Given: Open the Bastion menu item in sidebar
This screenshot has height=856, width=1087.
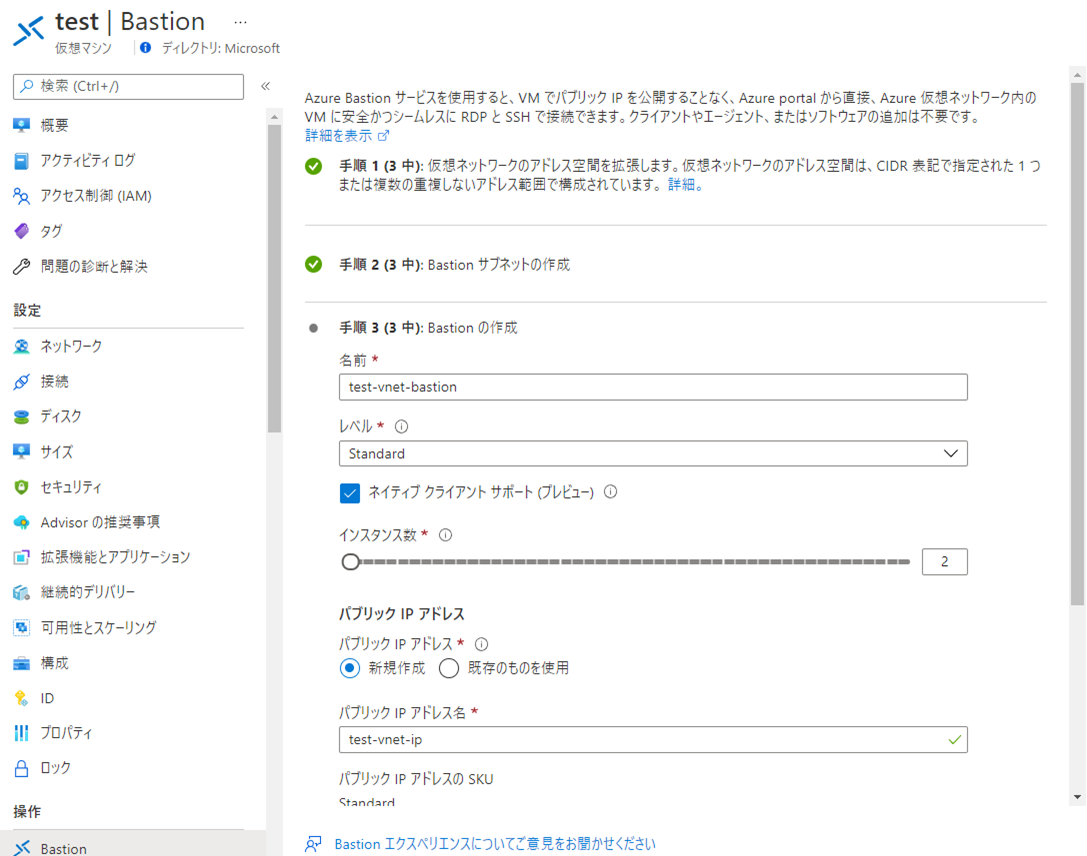Looking at the screenshot, I should tap(63, 848).
